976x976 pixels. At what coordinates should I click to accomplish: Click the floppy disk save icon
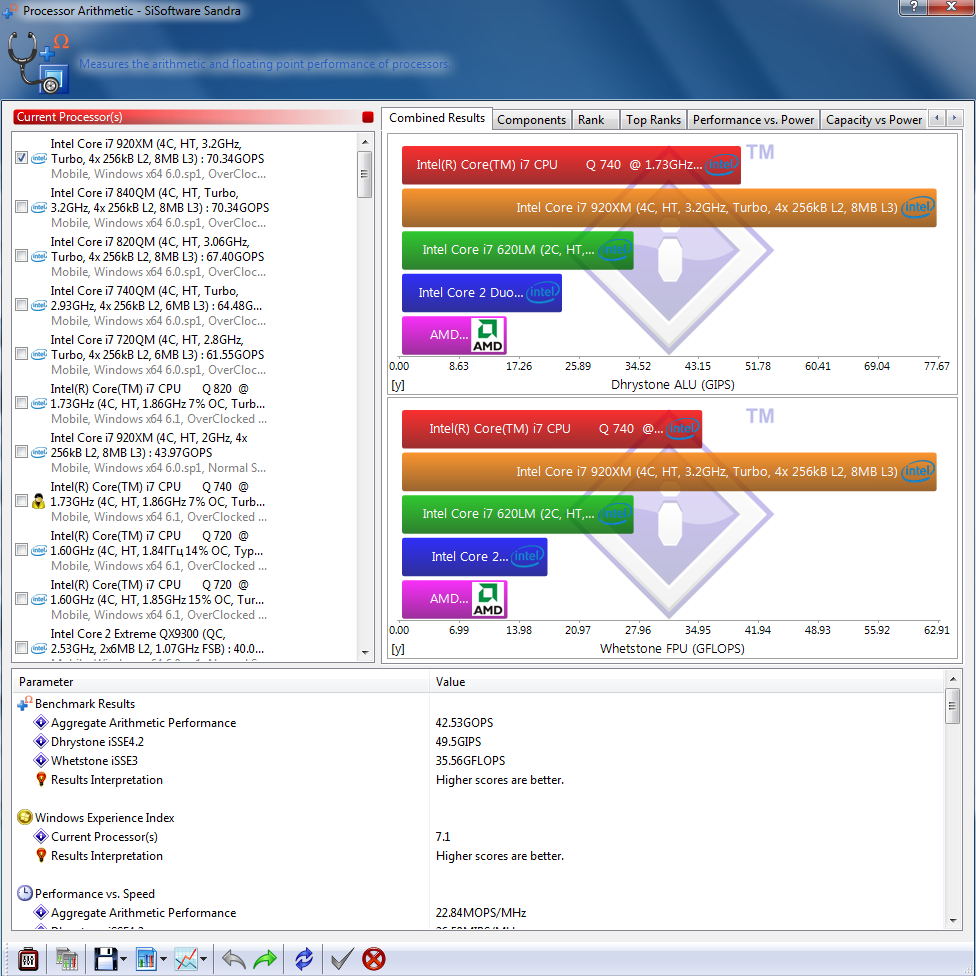tap(105, 959)
